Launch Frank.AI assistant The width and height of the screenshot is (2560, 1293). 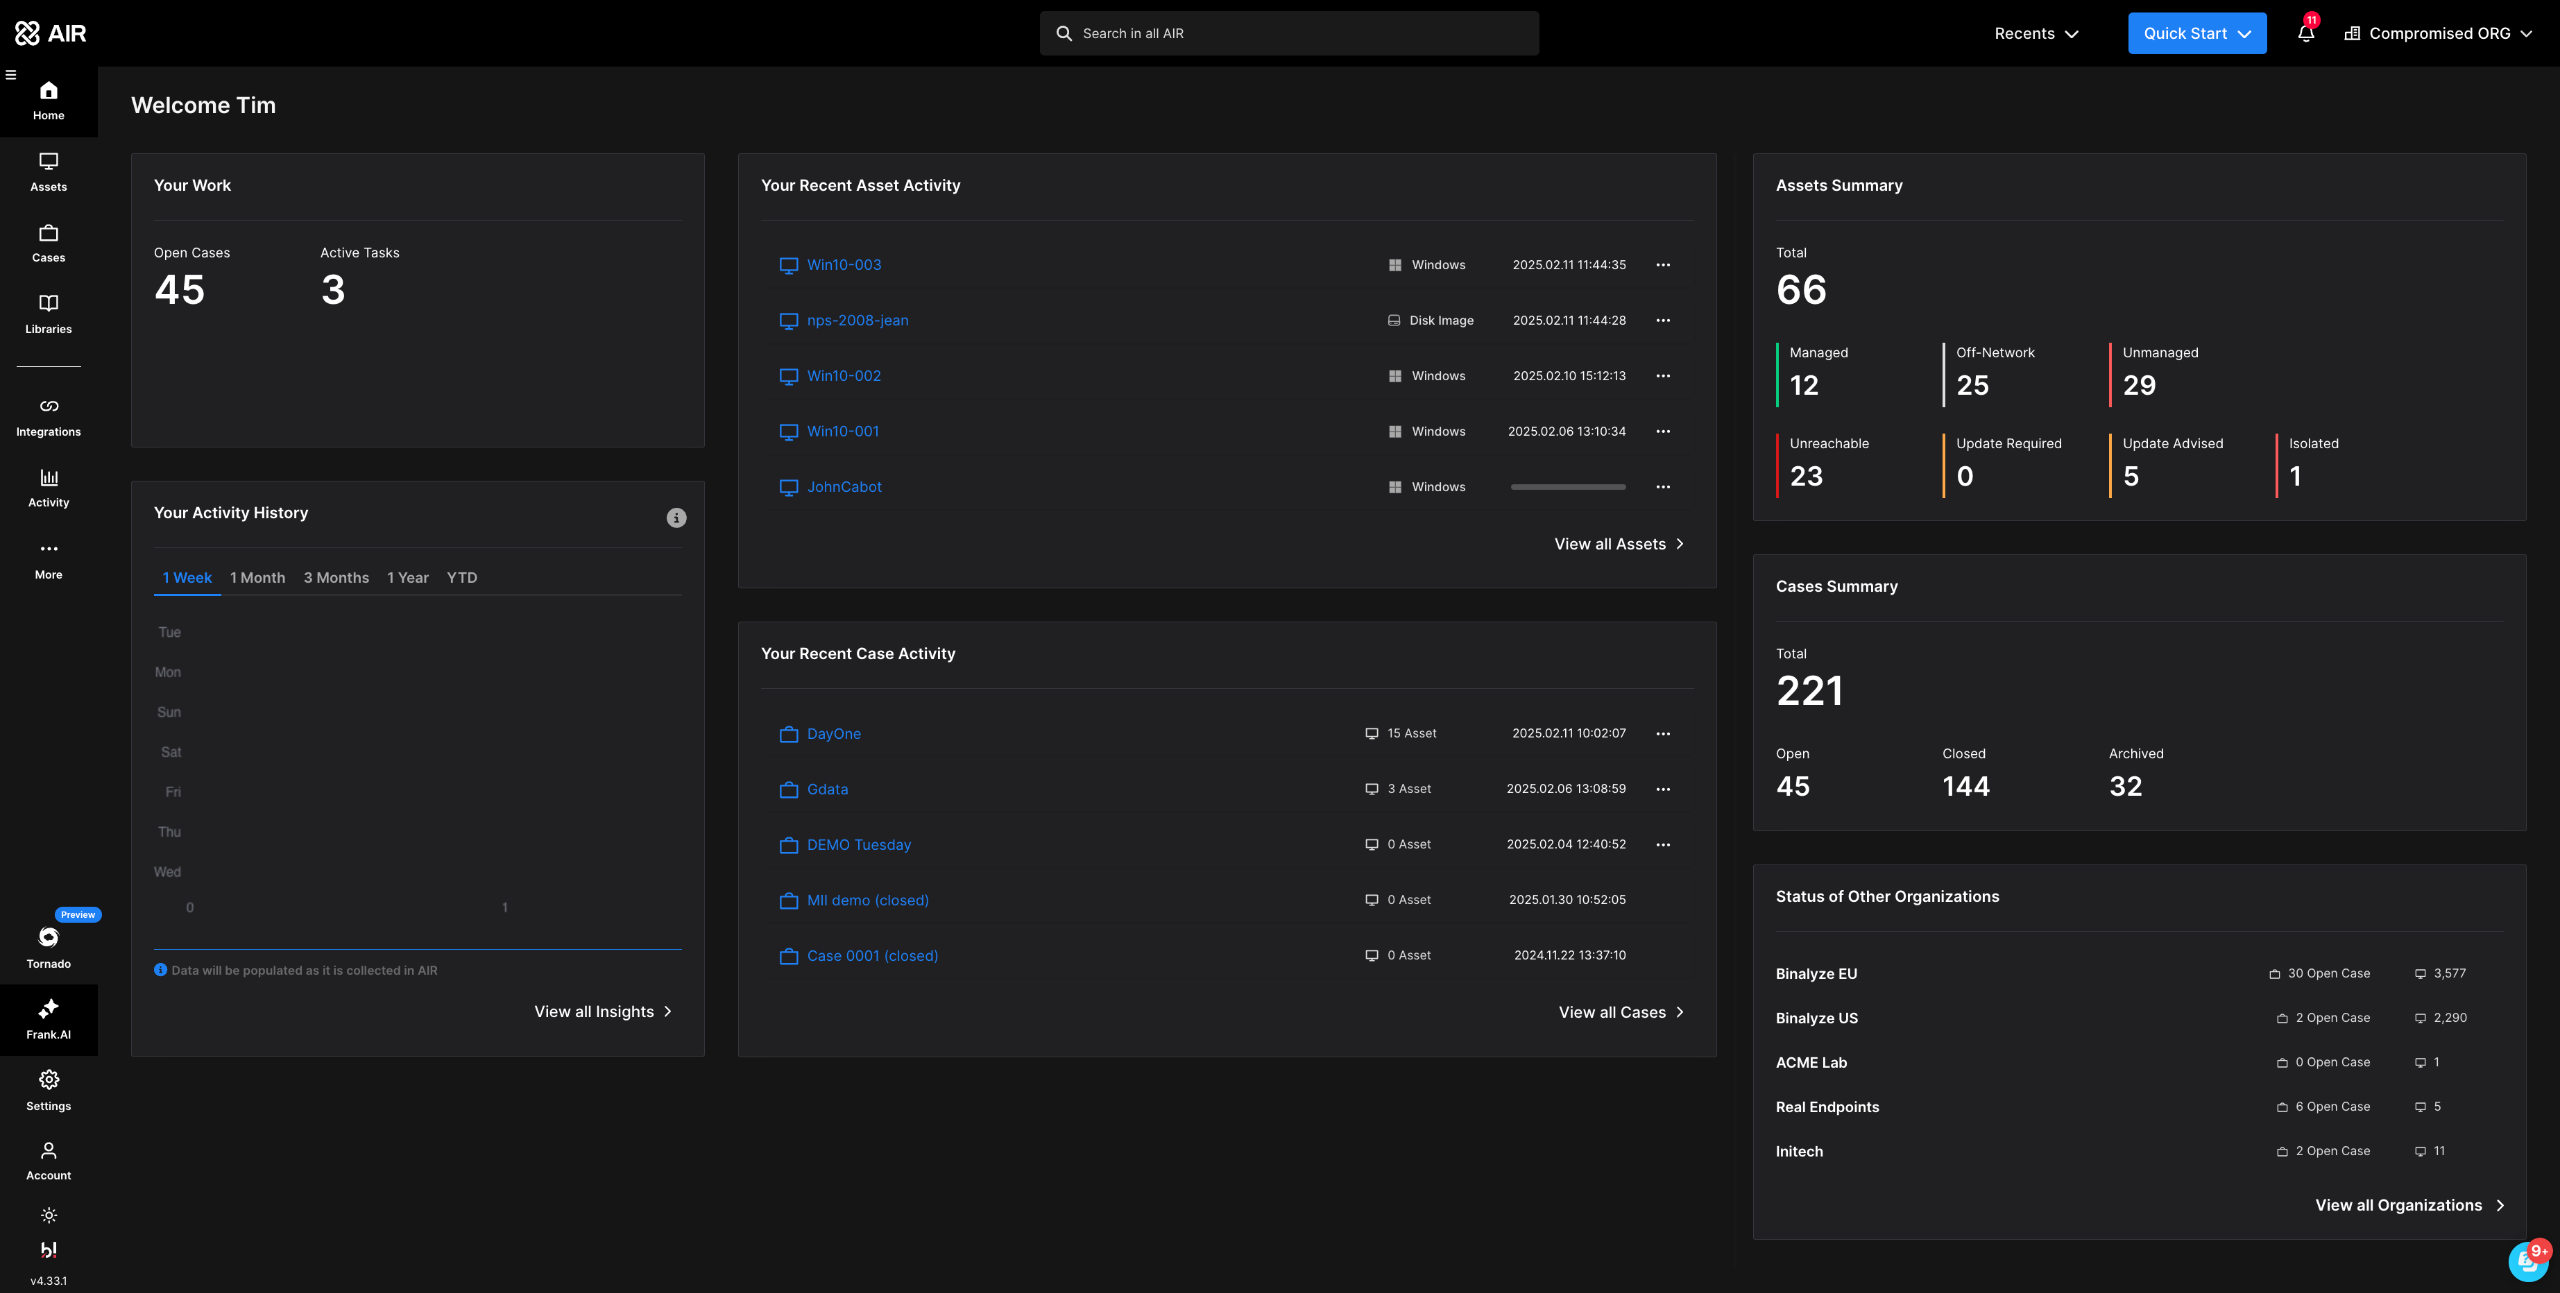tap(48, 1019)
